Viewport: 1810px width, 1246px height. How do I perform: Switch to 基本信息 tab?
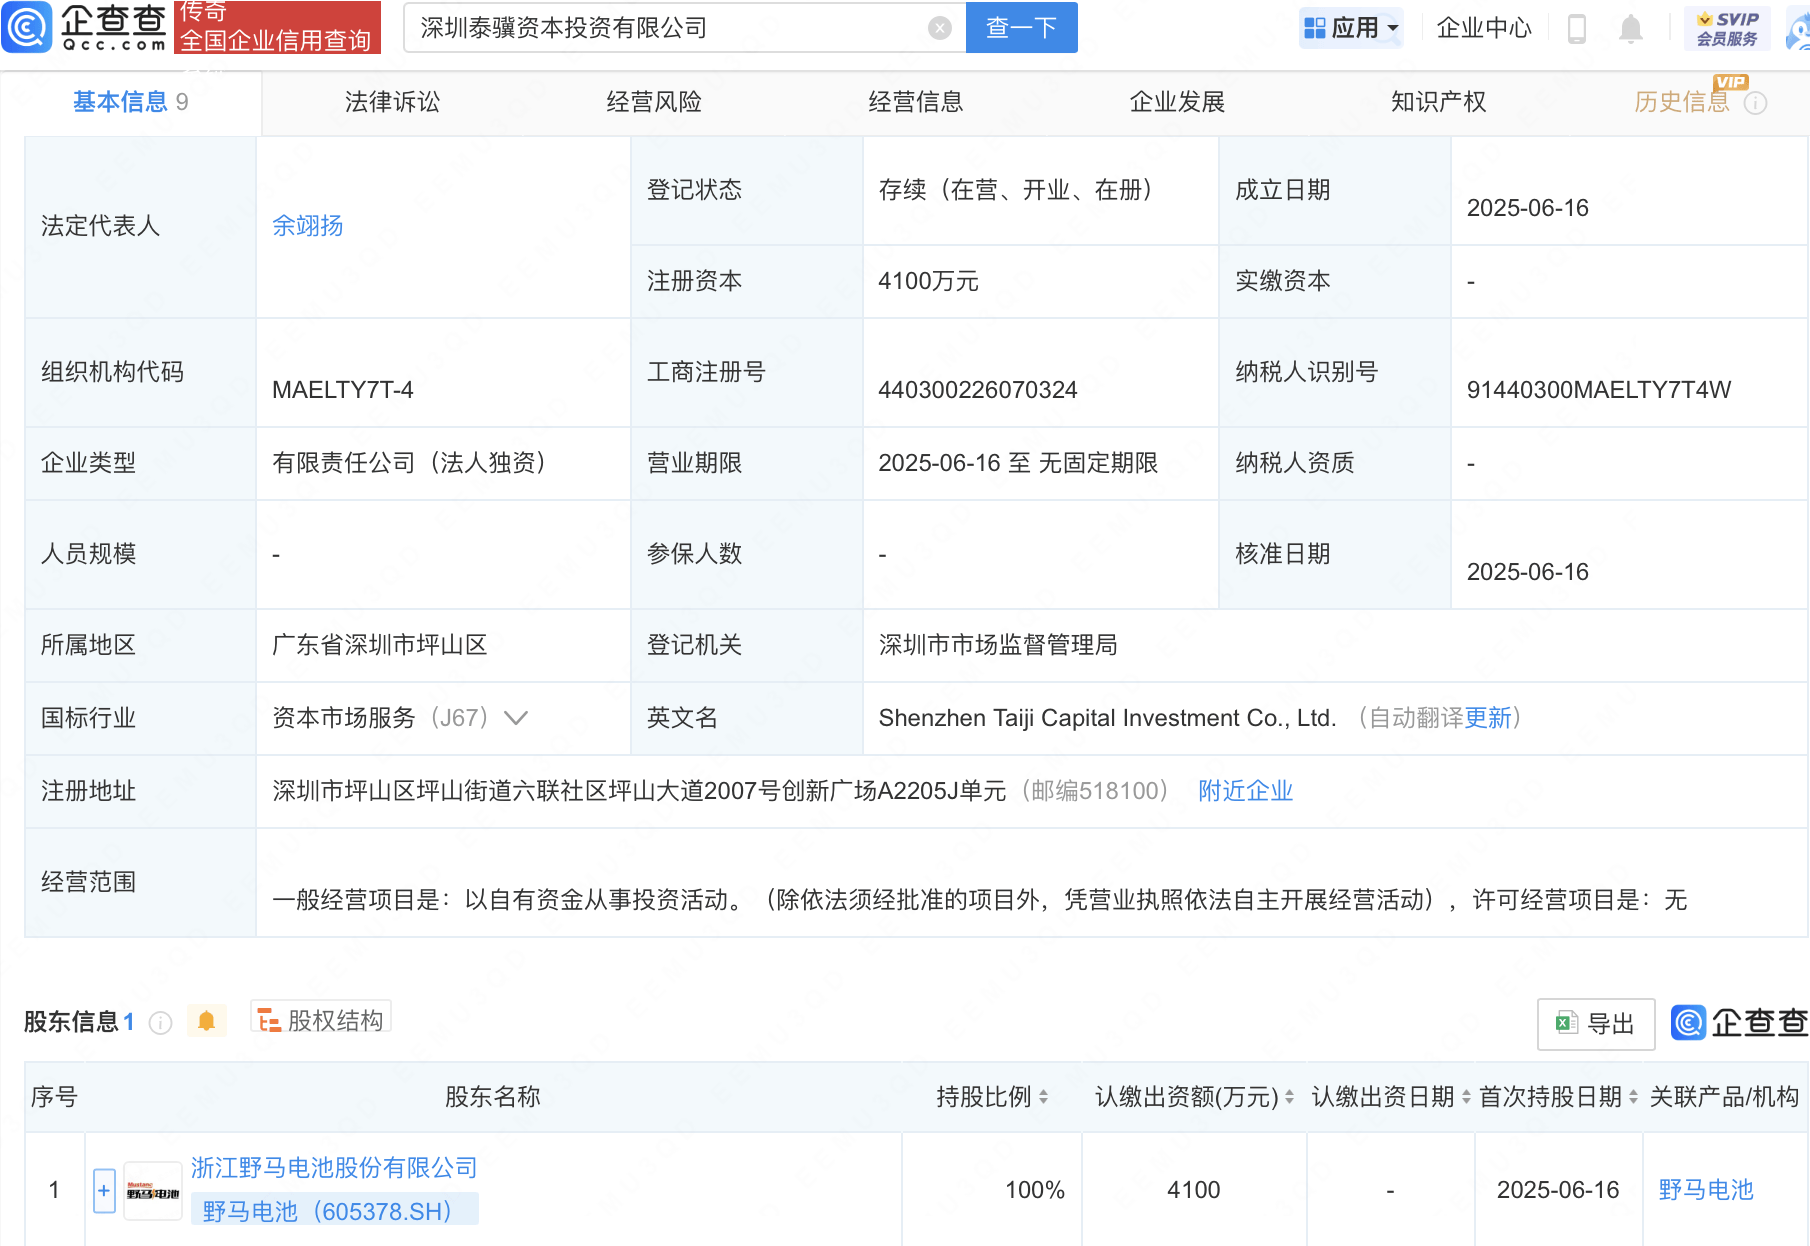[131, 102]
